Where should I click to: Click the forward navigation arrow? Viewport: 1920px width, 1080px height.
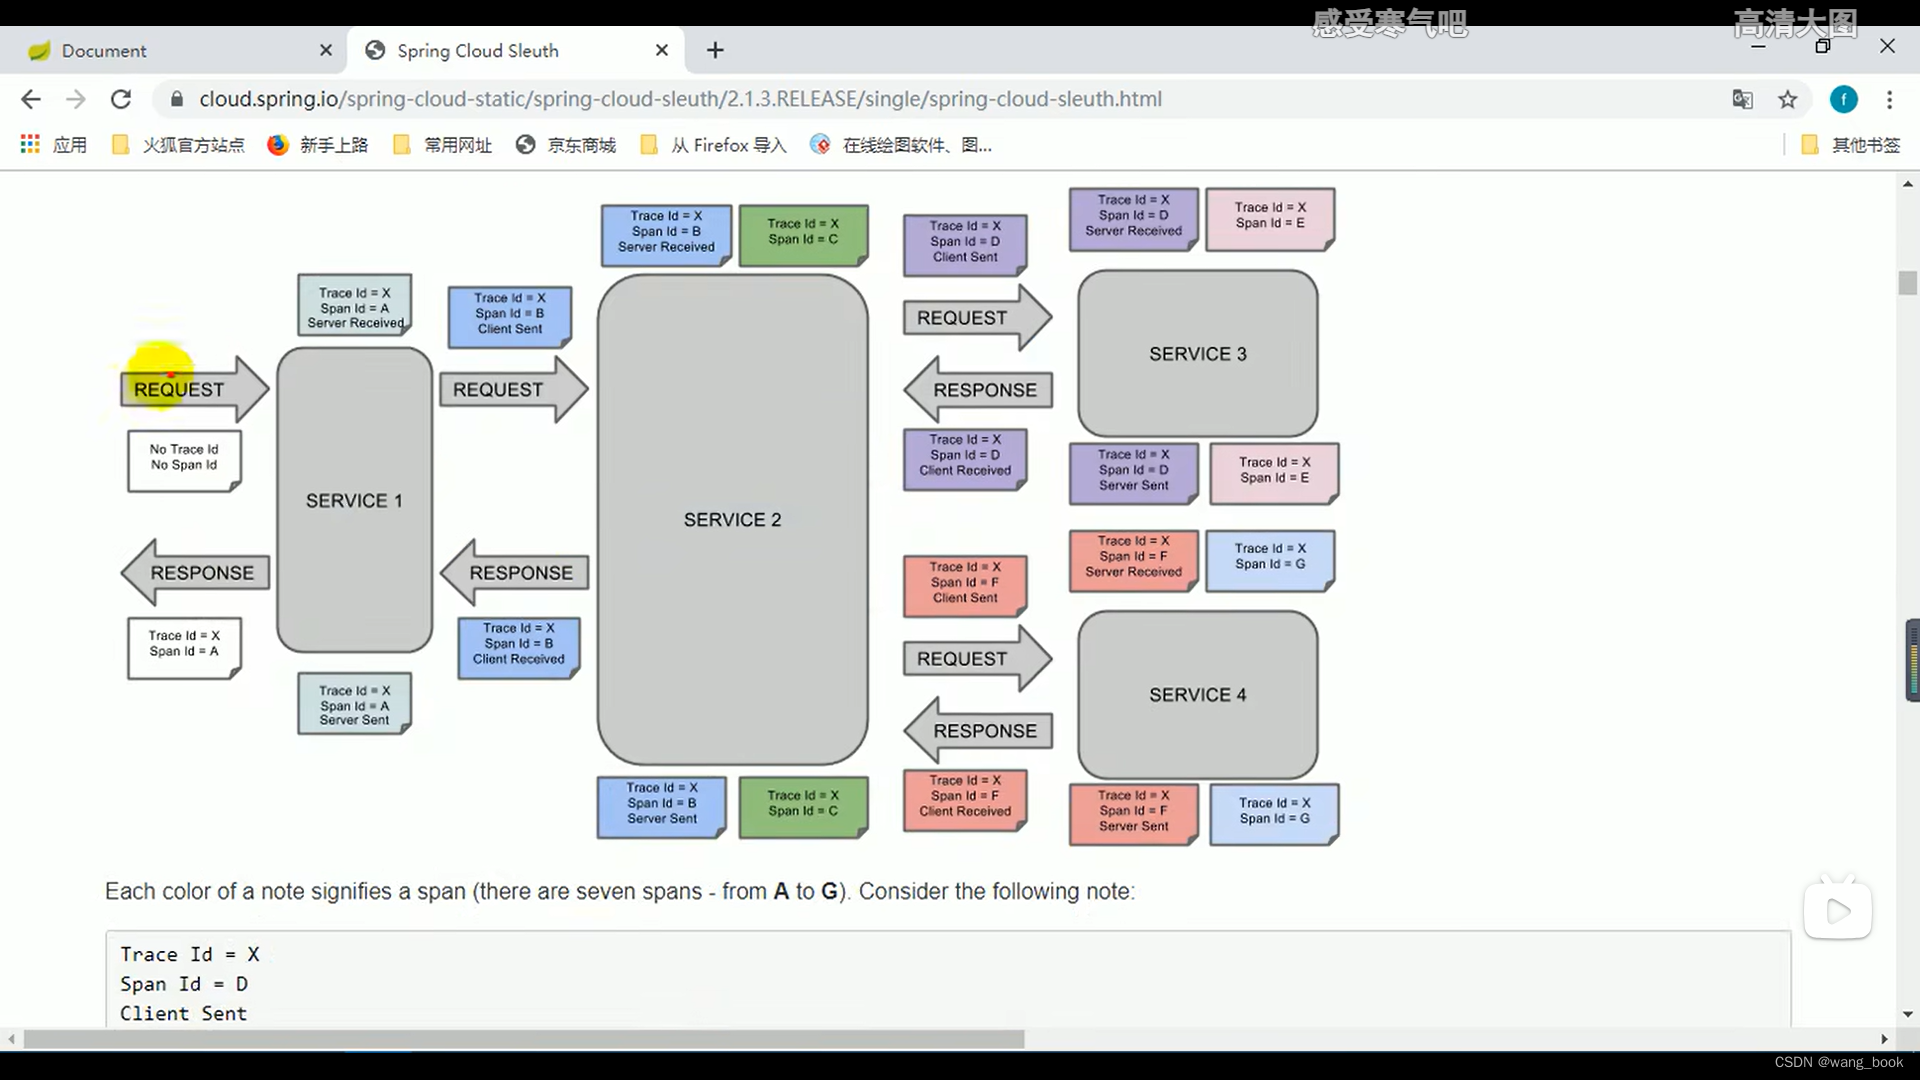tap(75, 99)
